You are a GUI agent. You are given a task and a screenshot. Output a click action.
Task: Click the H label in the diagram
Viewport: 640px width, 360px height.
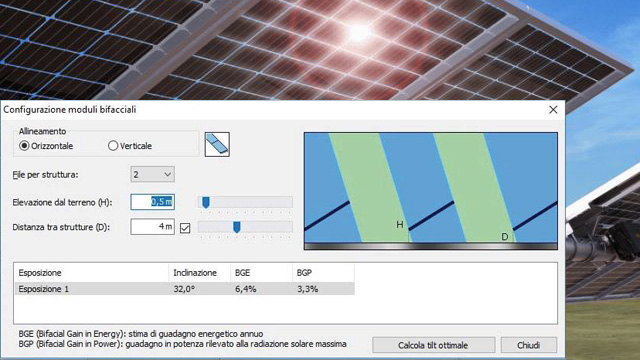[x=400, y=224]
